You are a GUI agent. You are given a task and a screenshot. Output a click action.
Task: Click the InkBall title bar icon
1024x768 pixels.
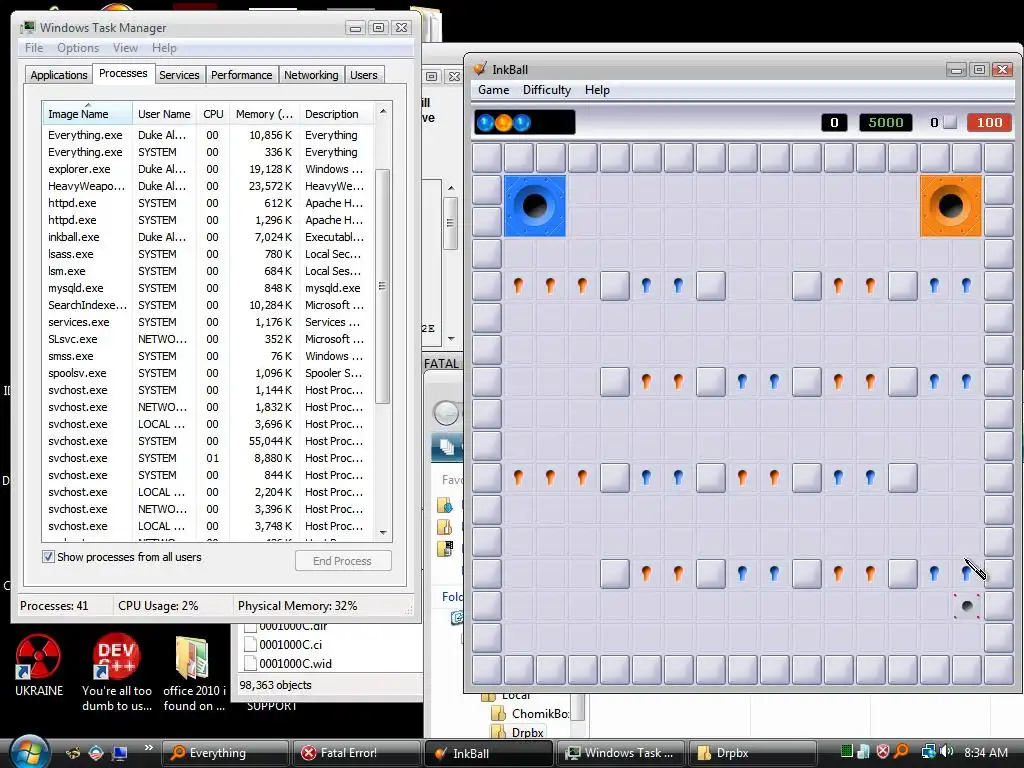[480, 69]
